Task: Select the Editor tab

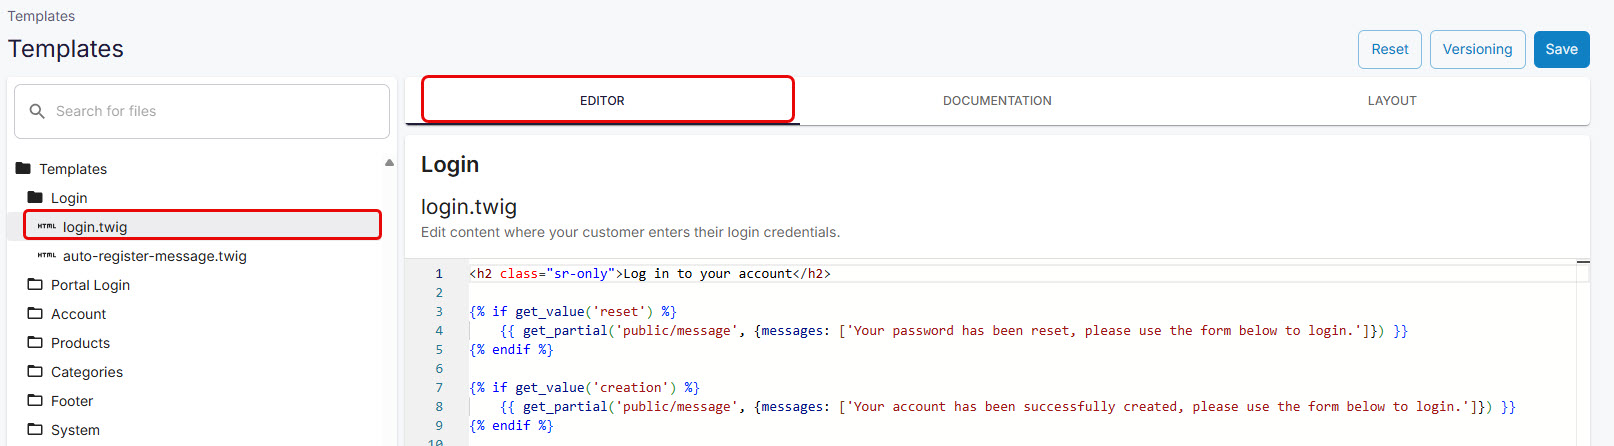Action: click(x=602, y=101)
